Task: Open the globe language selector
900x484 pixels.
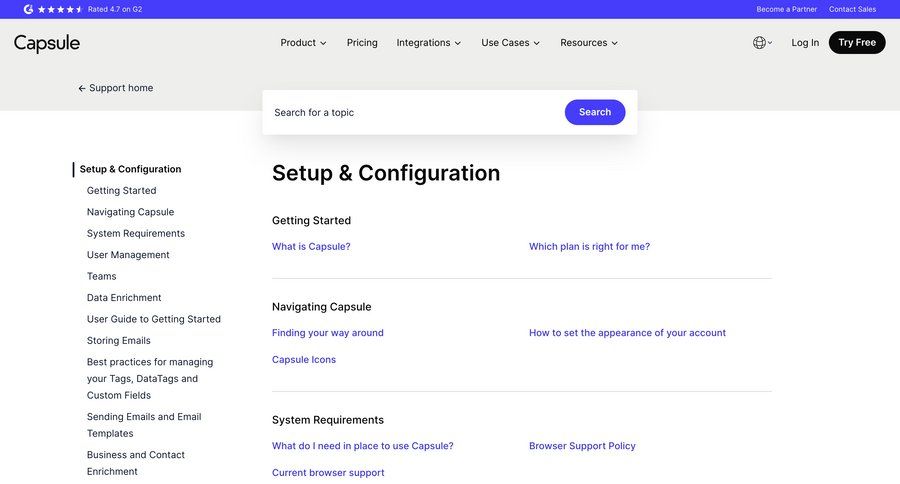Action: click(762, 43)
